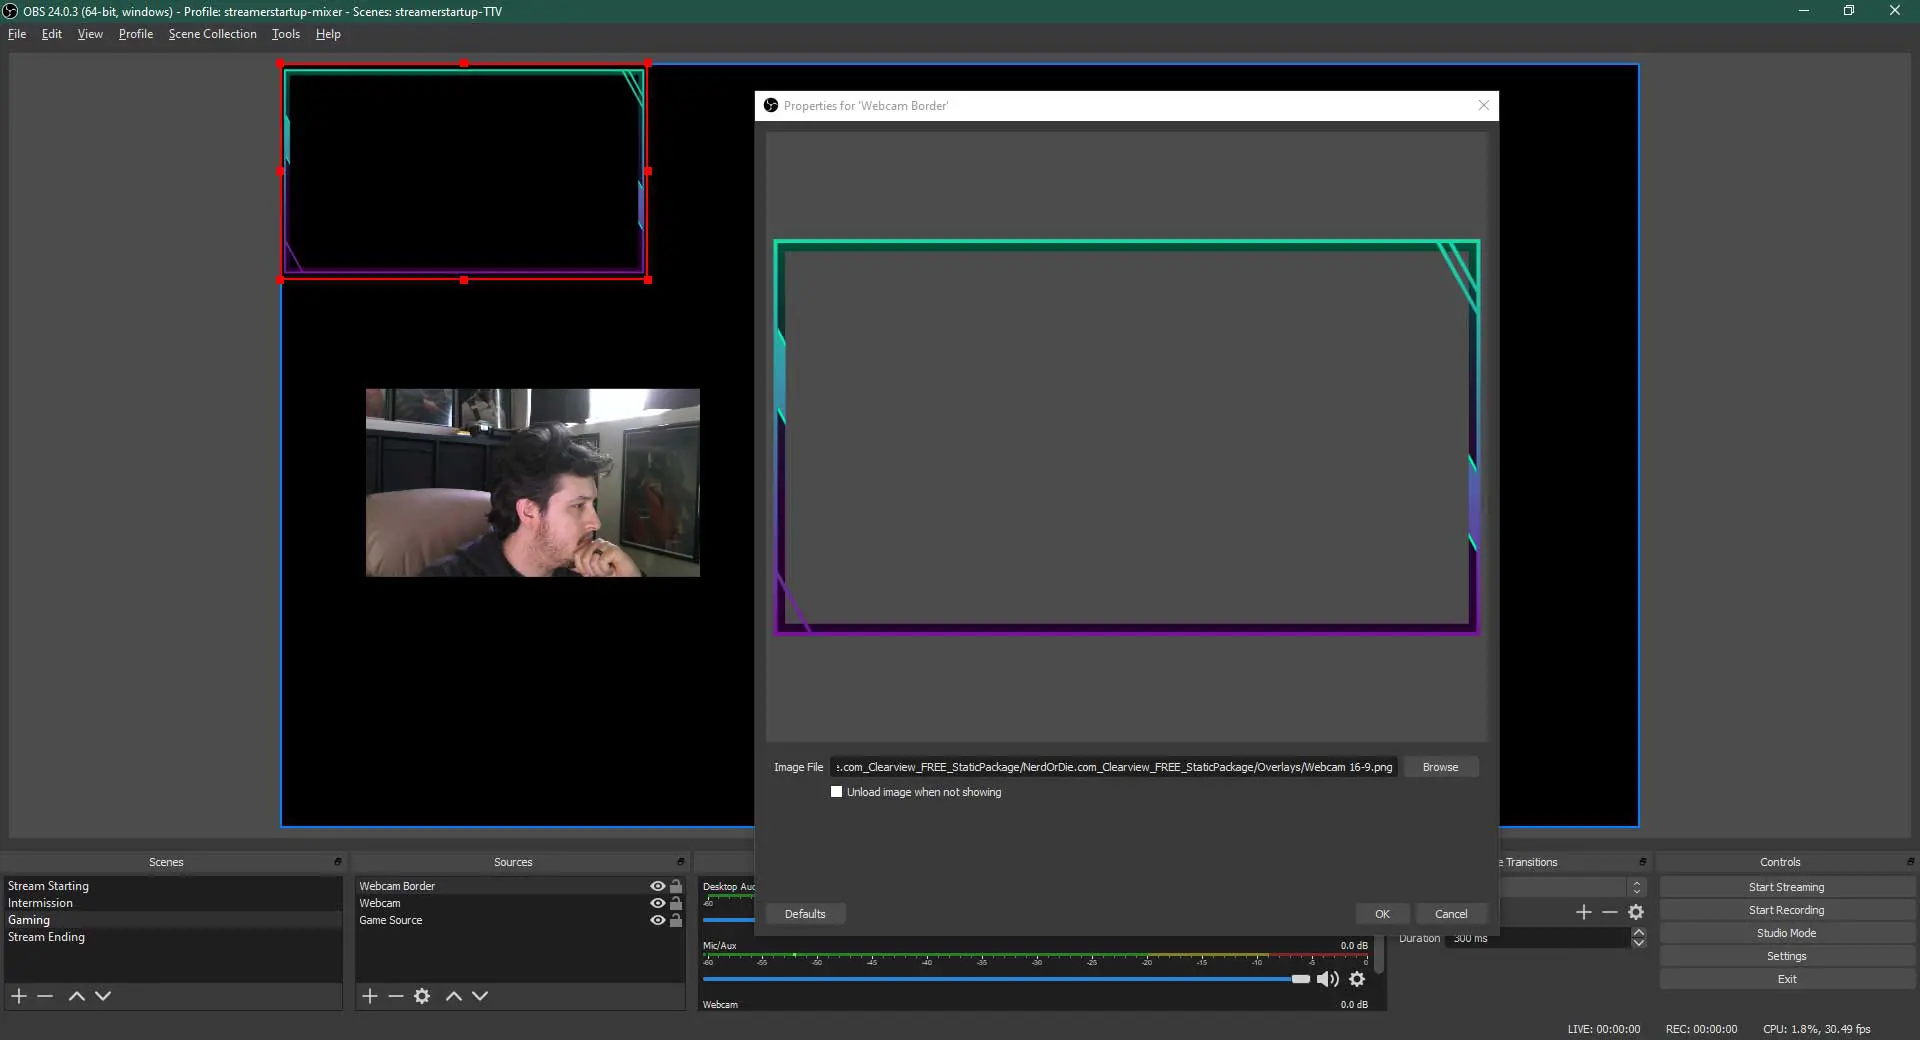
Task: Adjust the Mic/Aux volume slider handle
Action: coord(1300,979)
